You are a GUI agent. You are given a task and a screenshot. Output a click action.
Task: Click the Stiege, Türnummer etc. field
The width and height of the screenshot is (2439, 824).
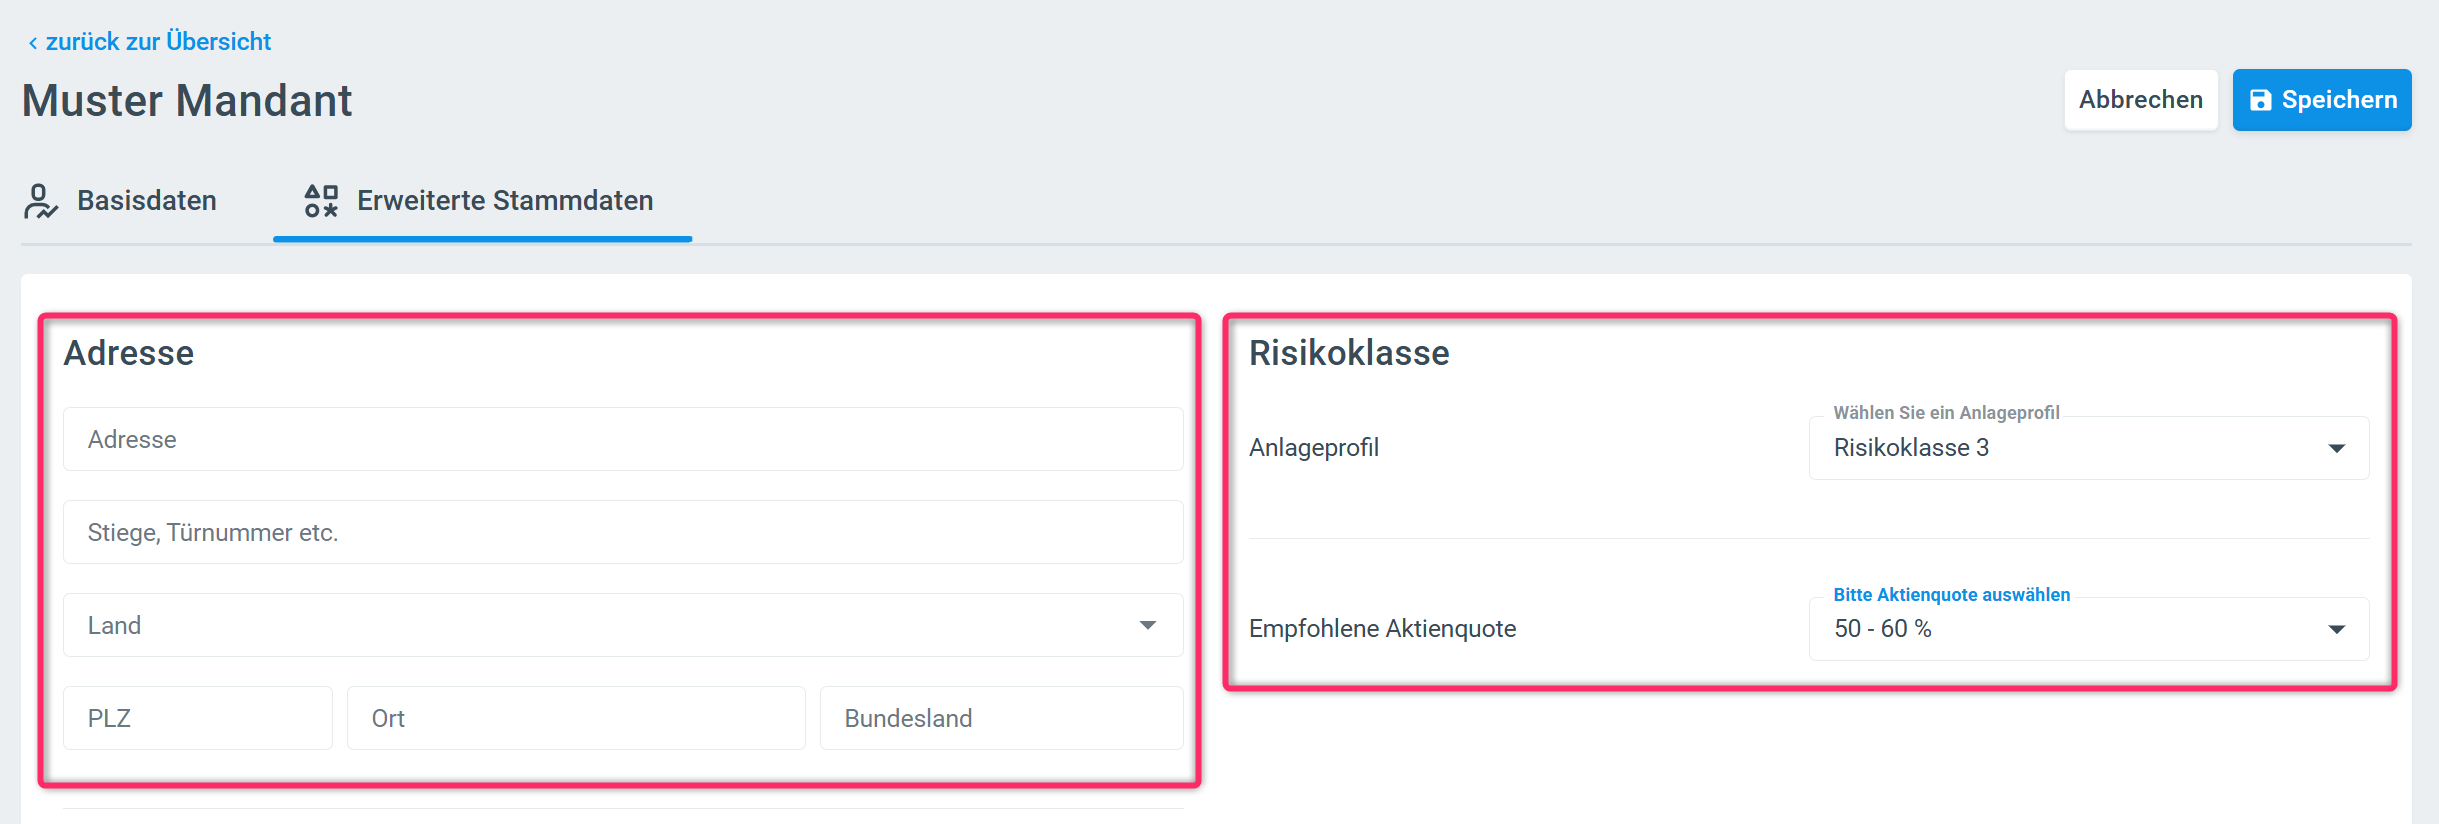[x=622, y=532]
